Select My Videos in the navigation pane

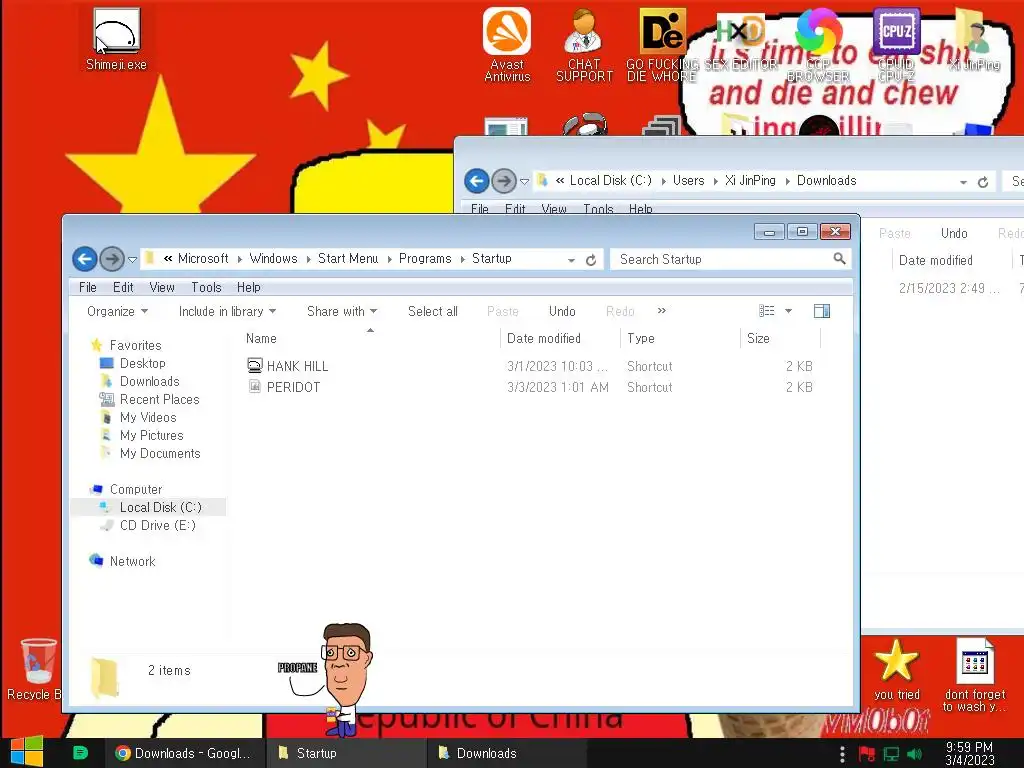coord(138,417)
